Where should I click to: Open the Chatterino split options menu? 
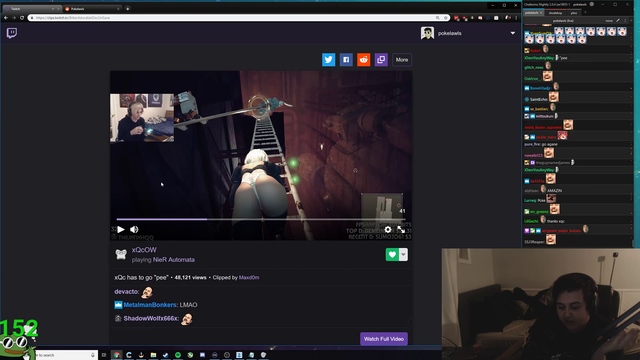coord(624,20)
